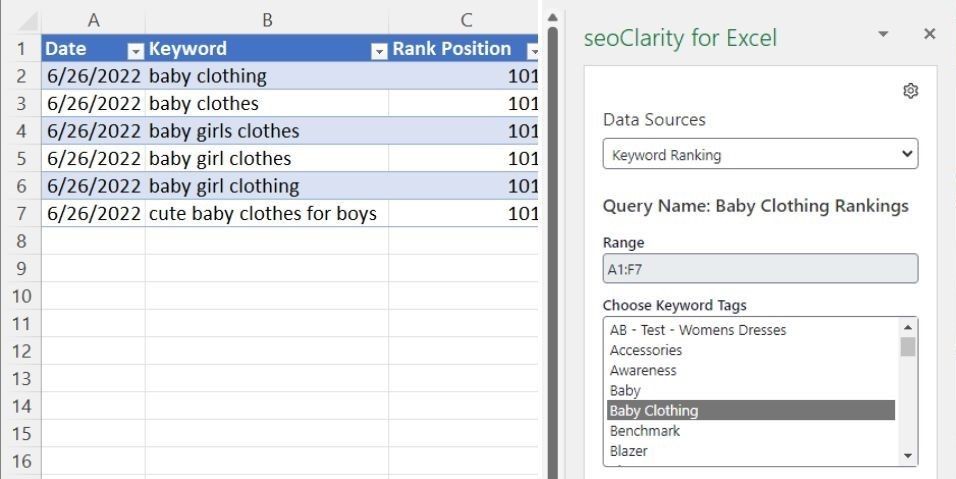Select the Blazer keyword tag
This screenshot has width=956, height=479.
coord(629,450)
